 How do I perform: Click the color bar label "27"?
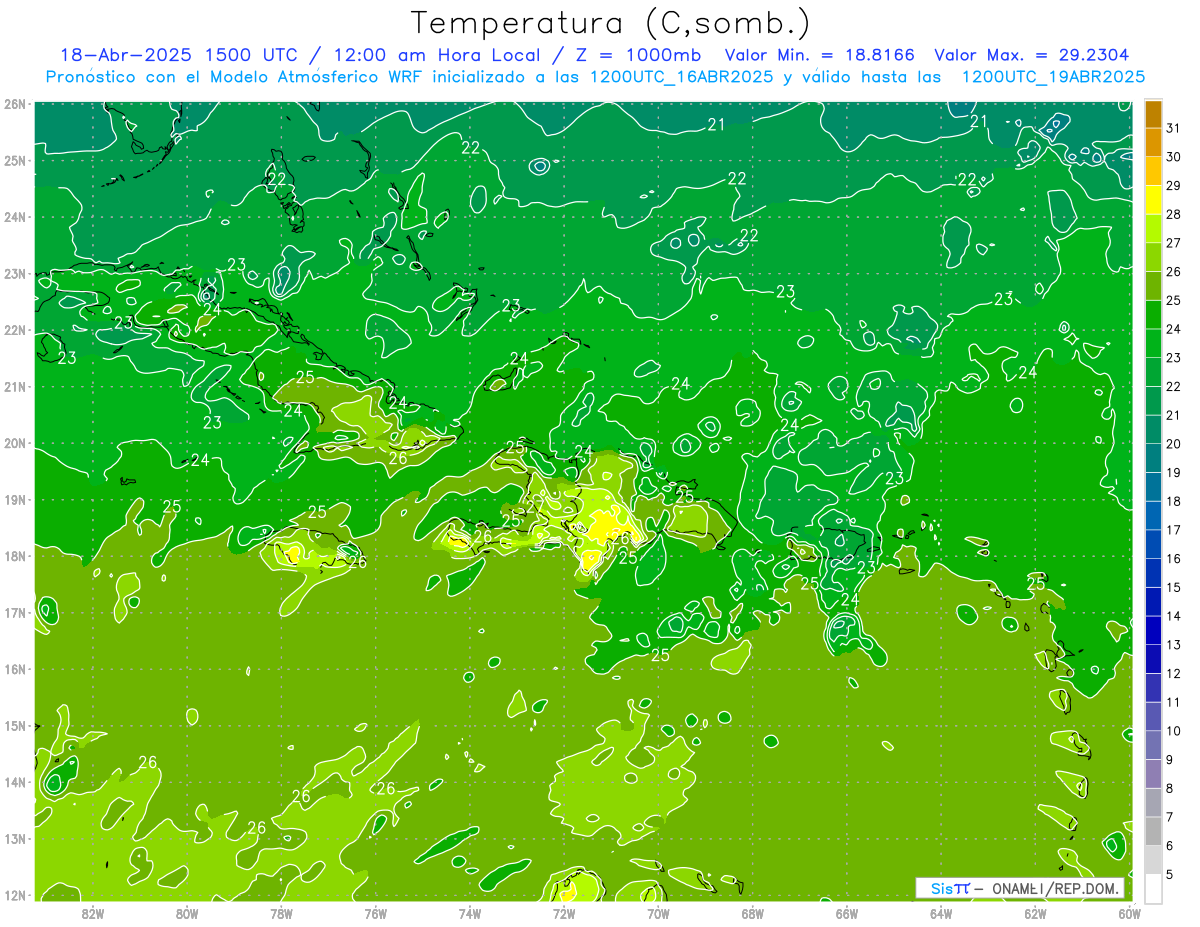tap(1174, 243)
